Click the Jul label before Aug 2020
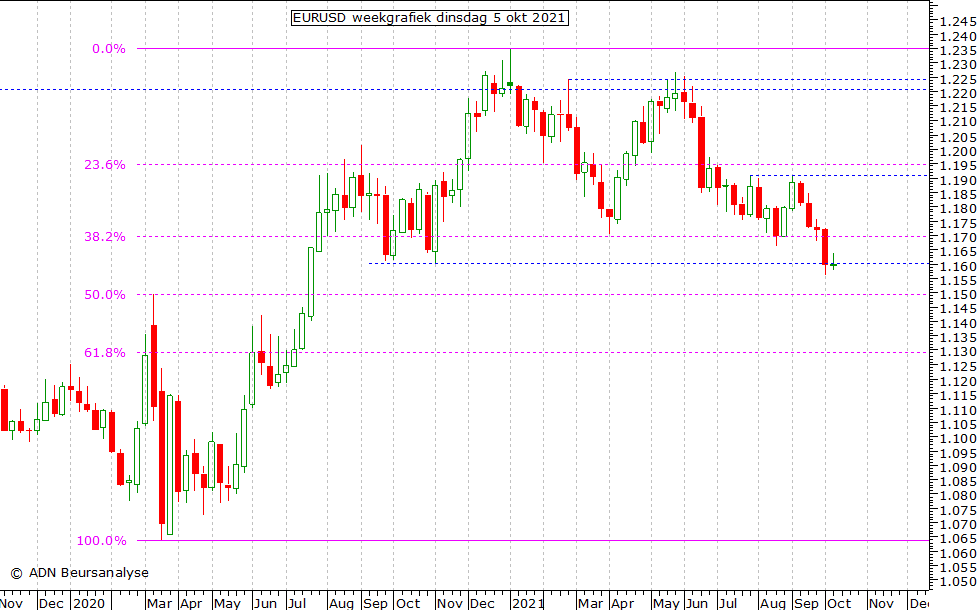The image size is (980, 610). click(x=296, y=603)
